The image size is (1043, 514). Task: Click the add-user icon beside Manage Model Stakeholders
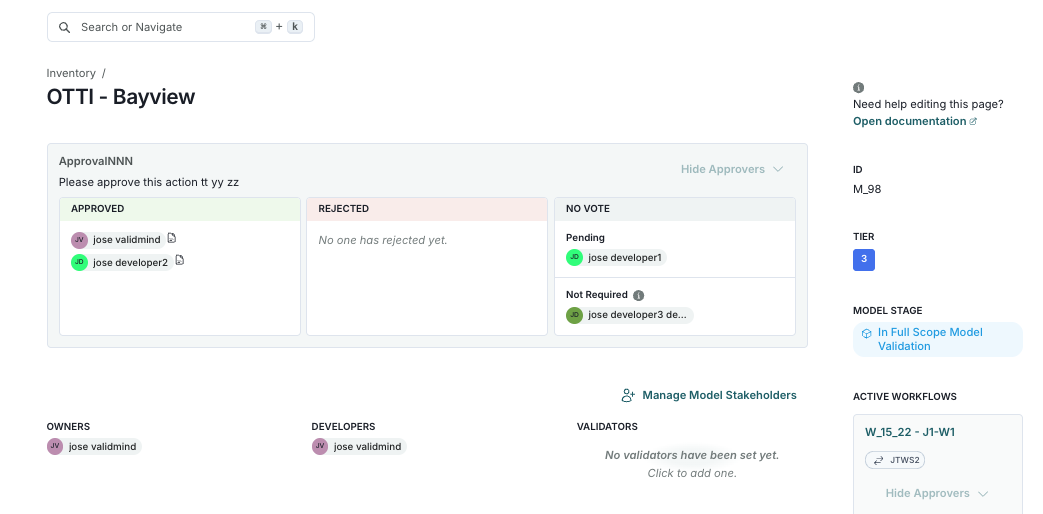(x=628, y=395)
